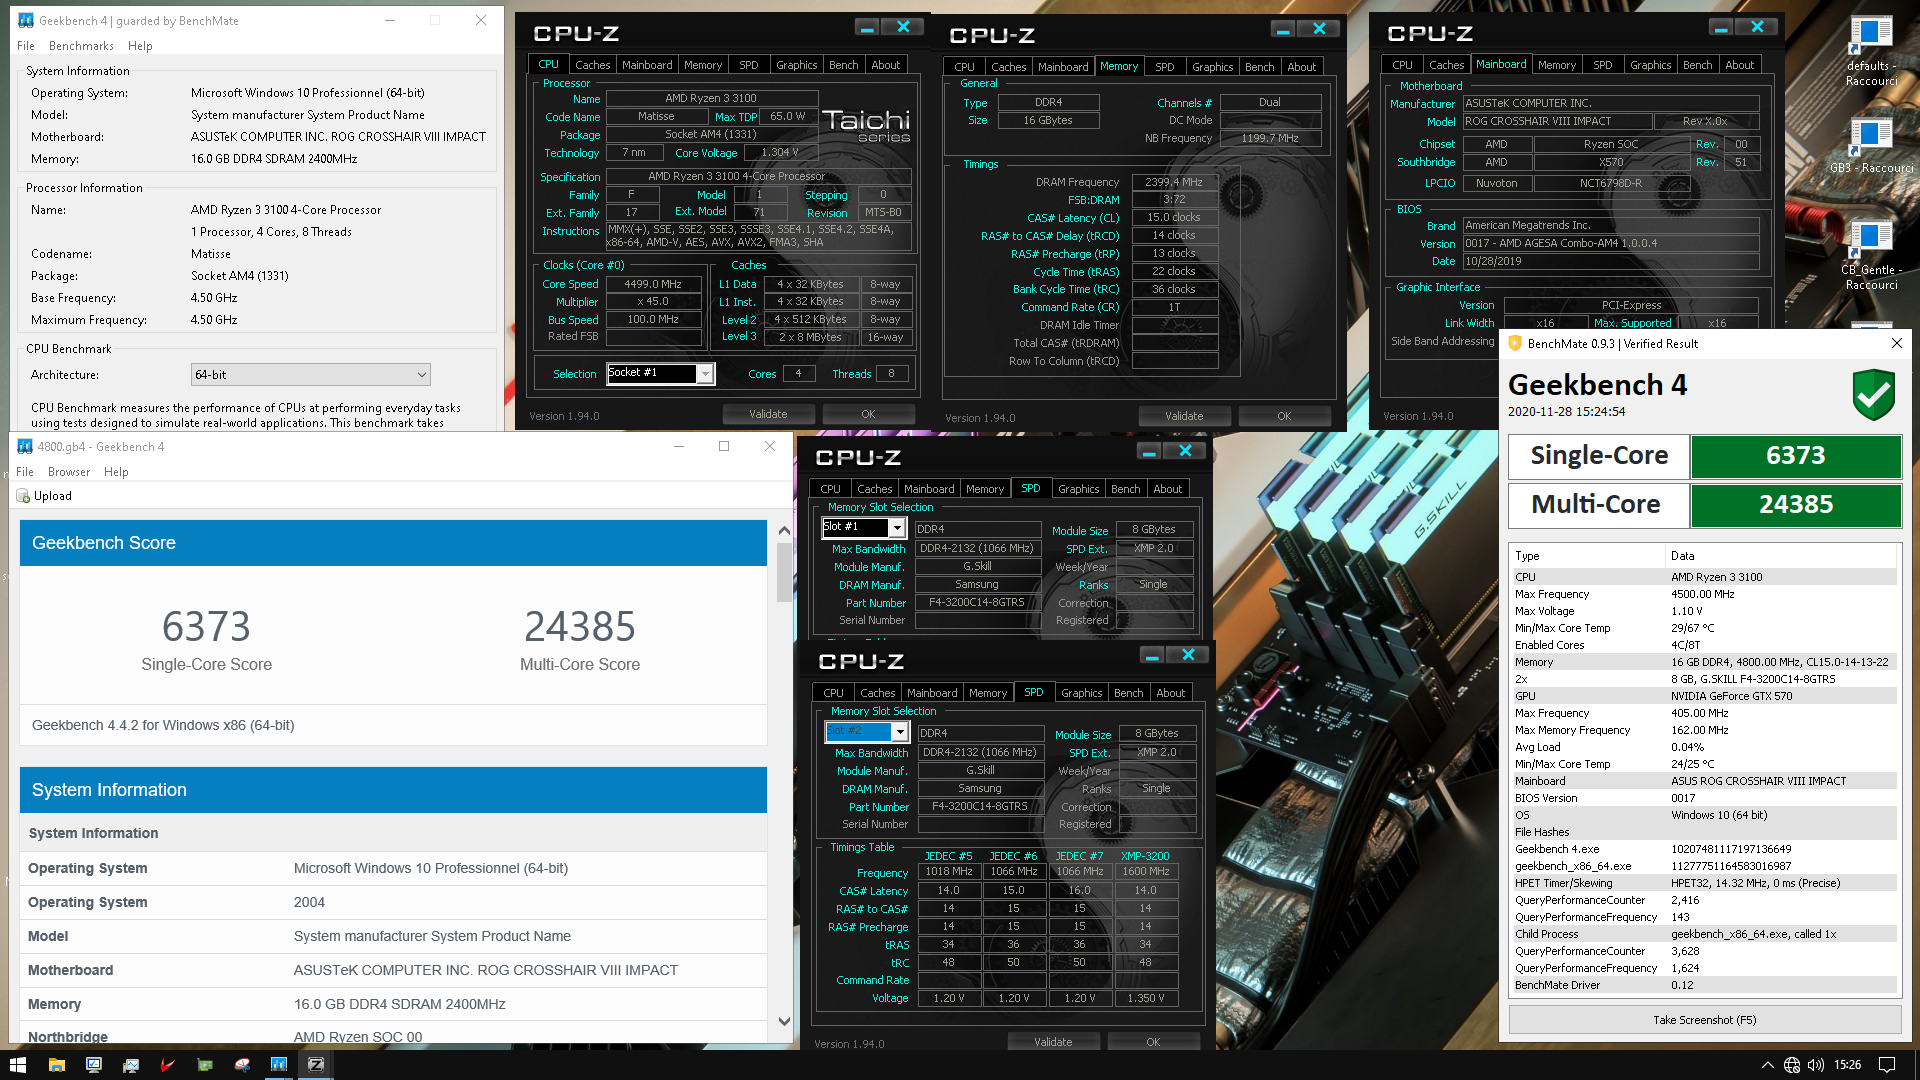
Task: Click OK in the CPU-Z window showing SPD Slot #2
Action: 1153,1042
